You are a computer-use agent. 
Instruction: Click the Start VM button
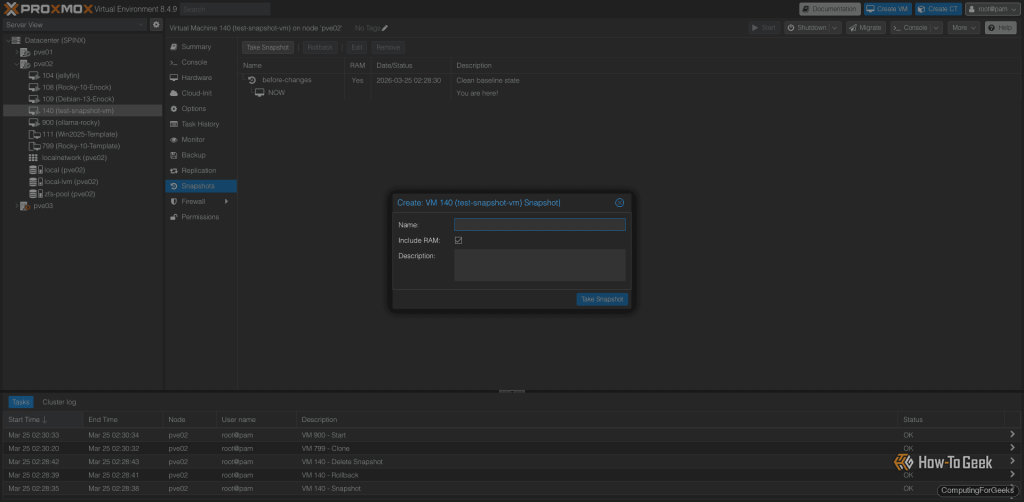point(764,28)
